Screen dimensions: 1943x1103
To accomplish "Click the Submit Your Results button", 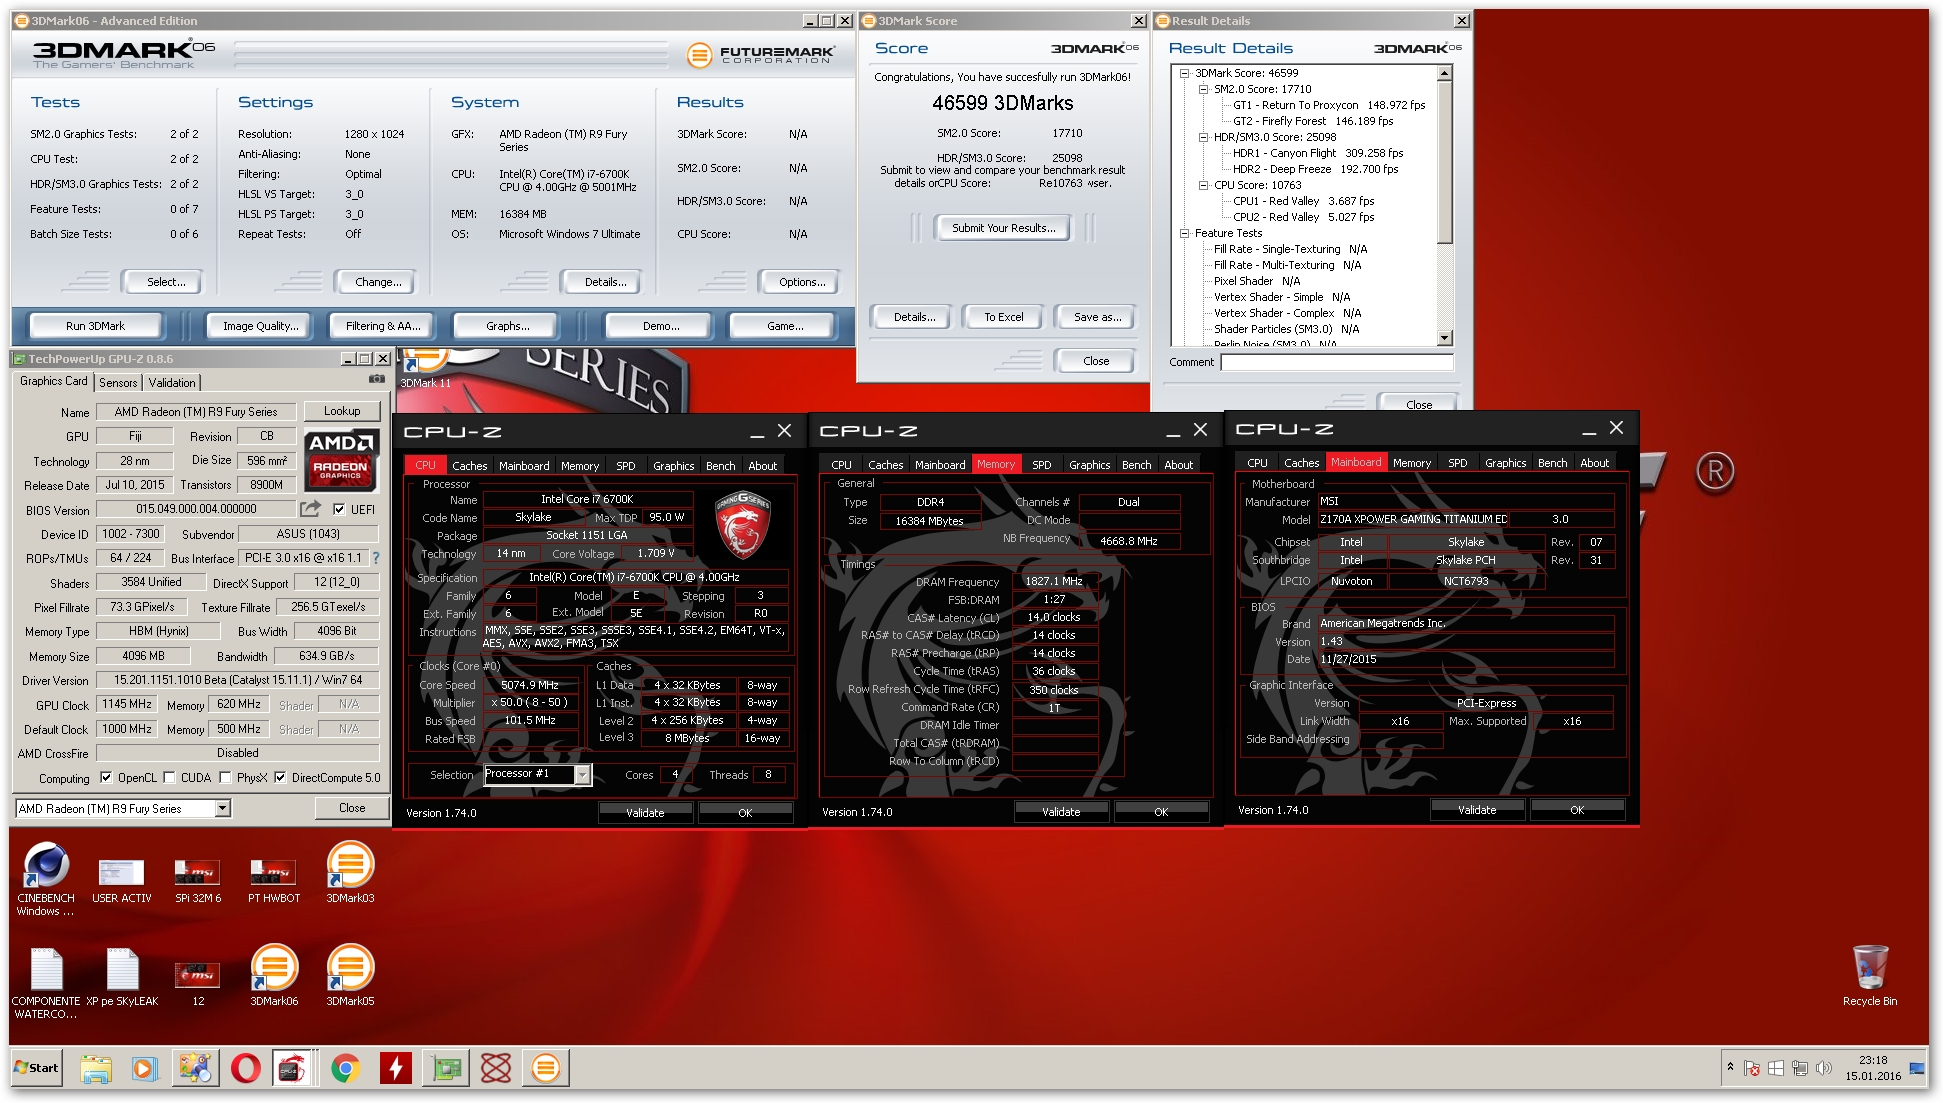I will click(x=1003, y=228).
